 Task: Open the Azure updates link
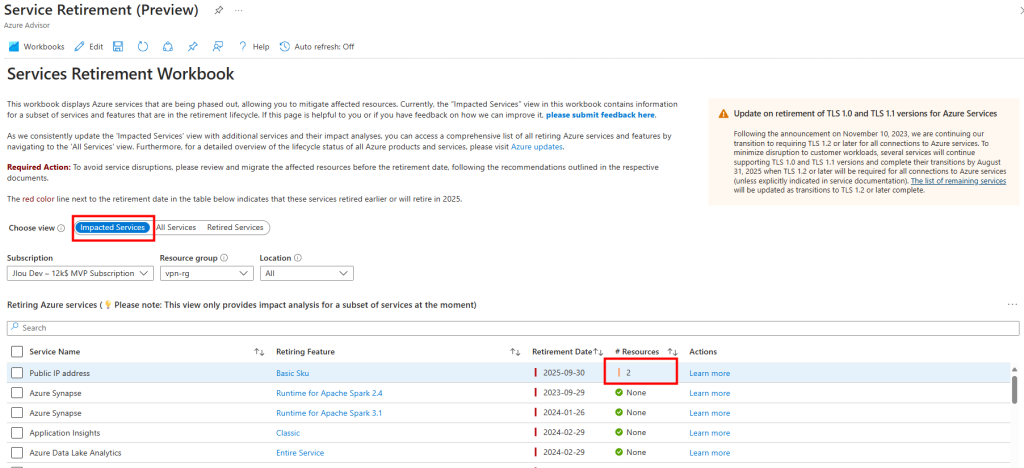coord(536,146)
